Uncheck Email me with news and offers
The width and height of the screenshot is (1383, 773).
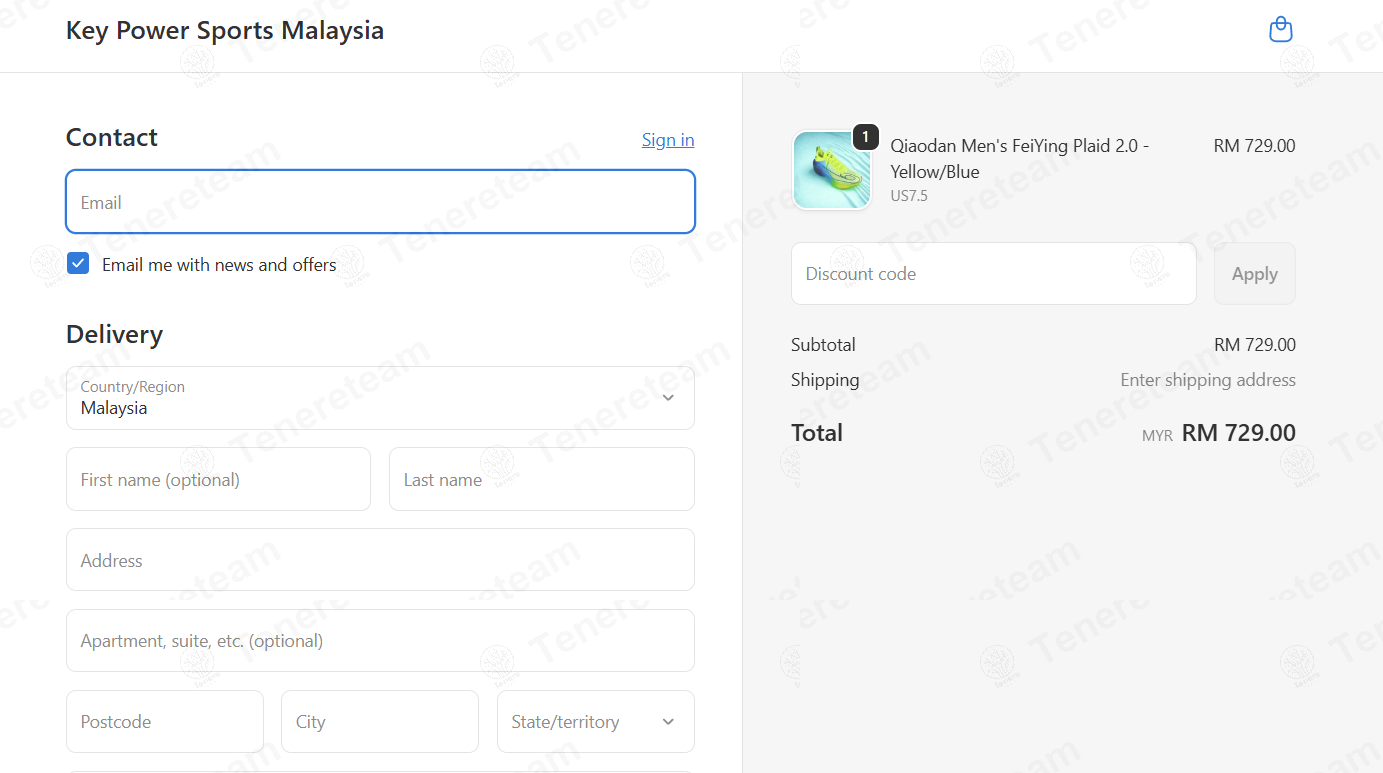(x=78, y=264)
